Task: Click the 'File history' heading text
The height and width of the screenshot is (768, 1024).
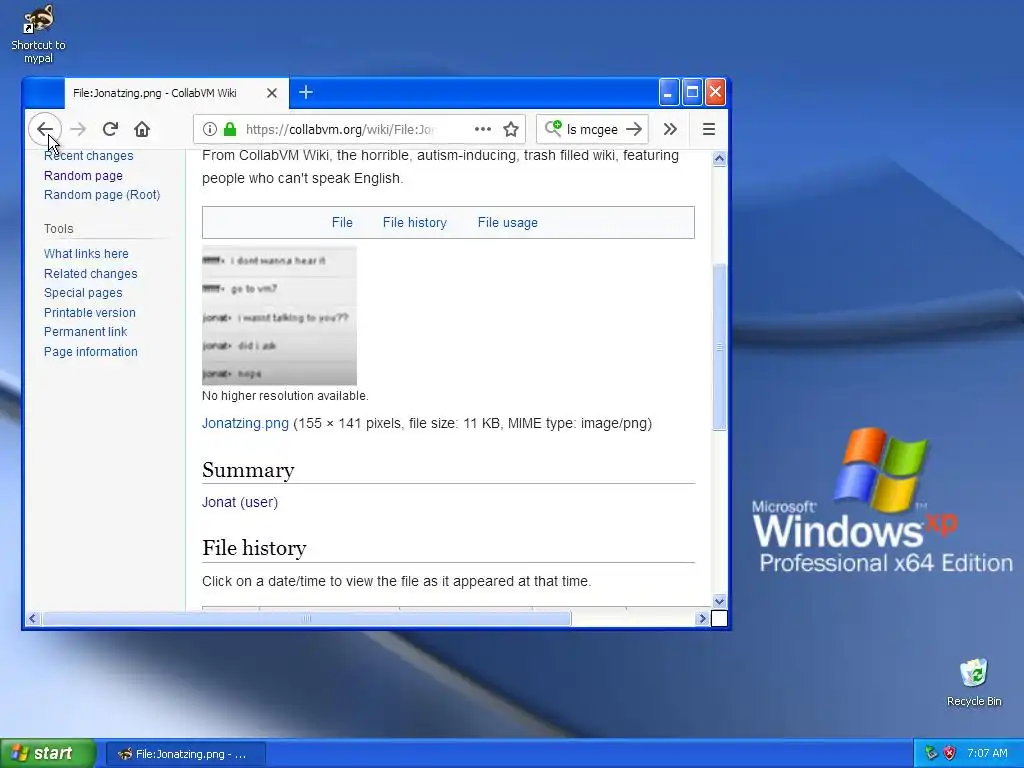Action: 254,548
